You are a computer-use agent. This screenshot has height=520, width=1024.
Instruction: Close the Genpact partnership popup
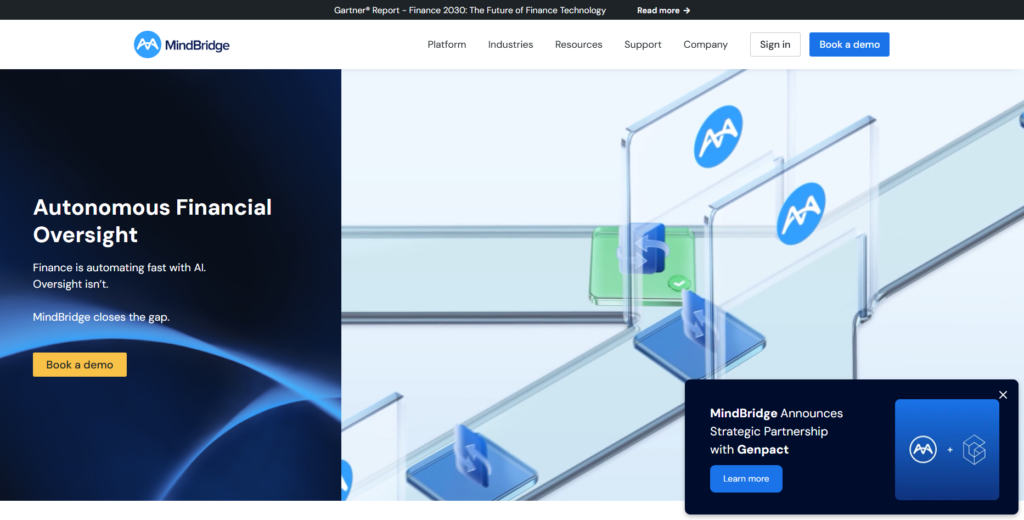[x=1003, y=395]
